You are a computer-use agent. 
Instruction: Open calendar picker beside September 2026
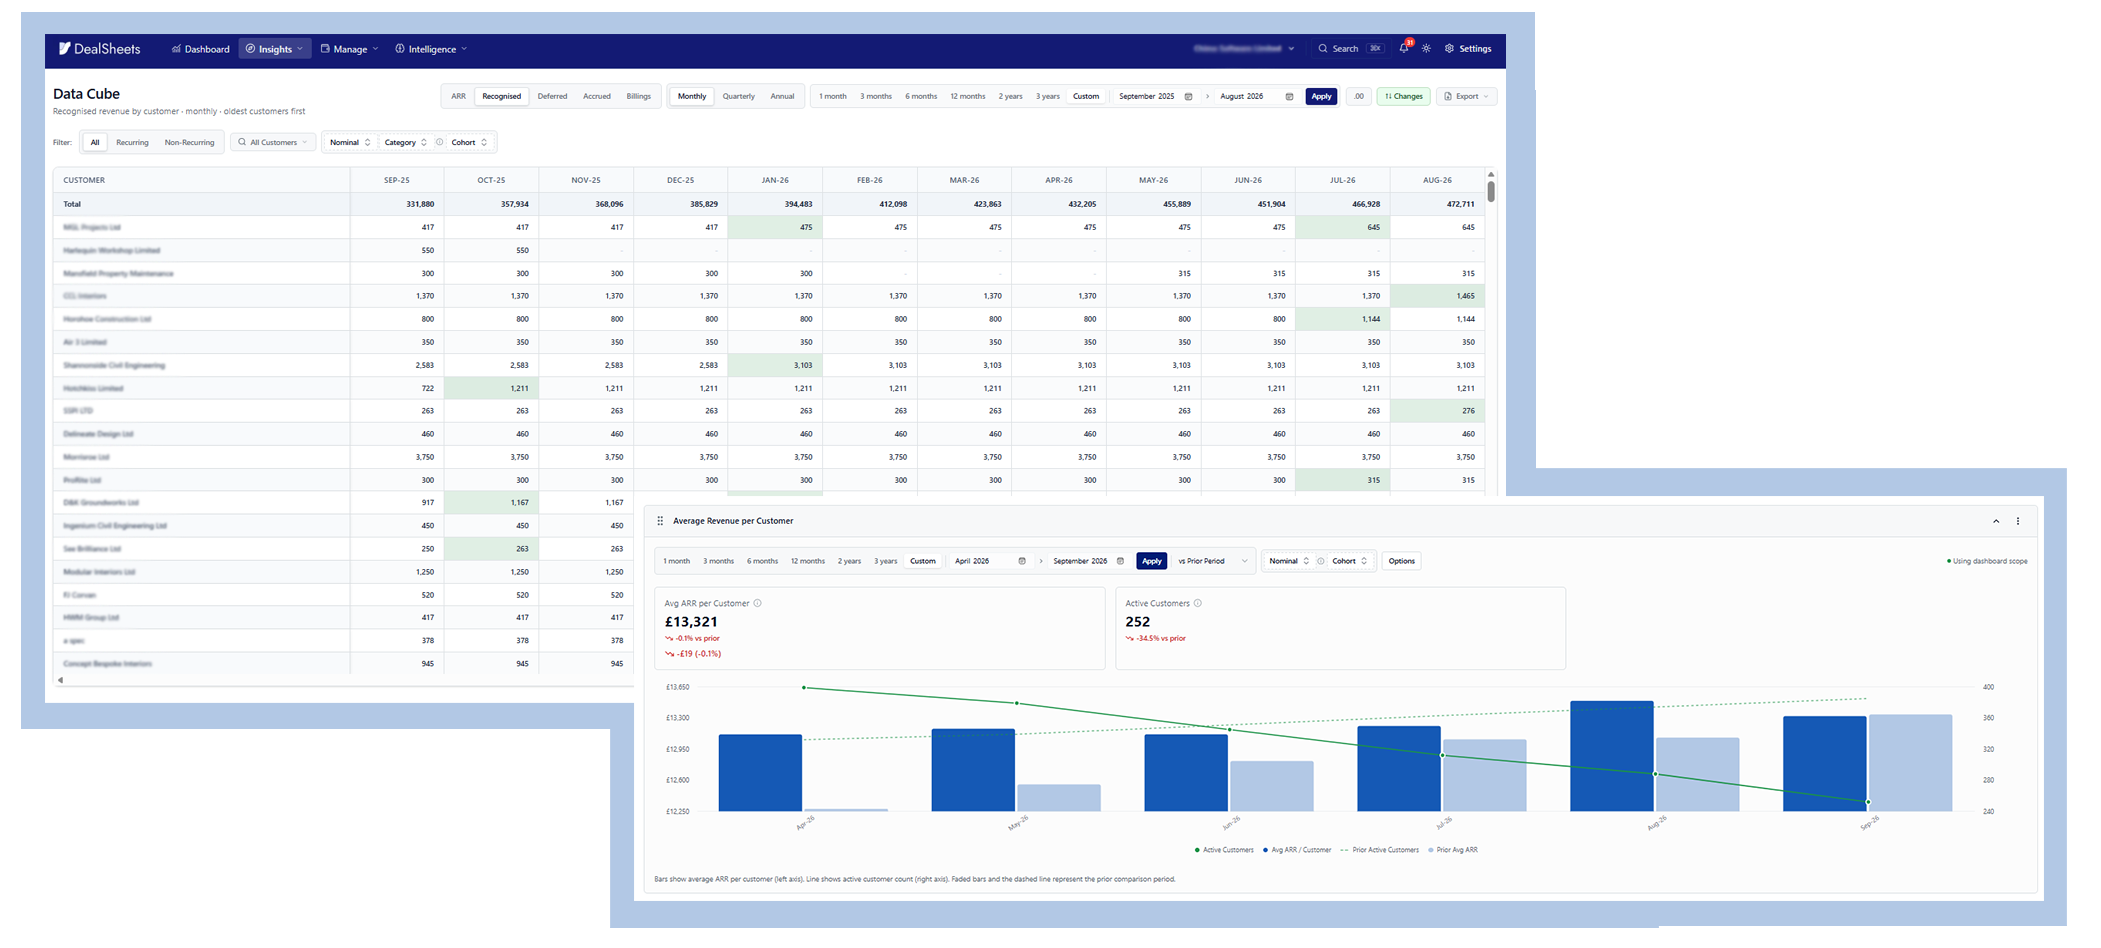pos(1120,561)
